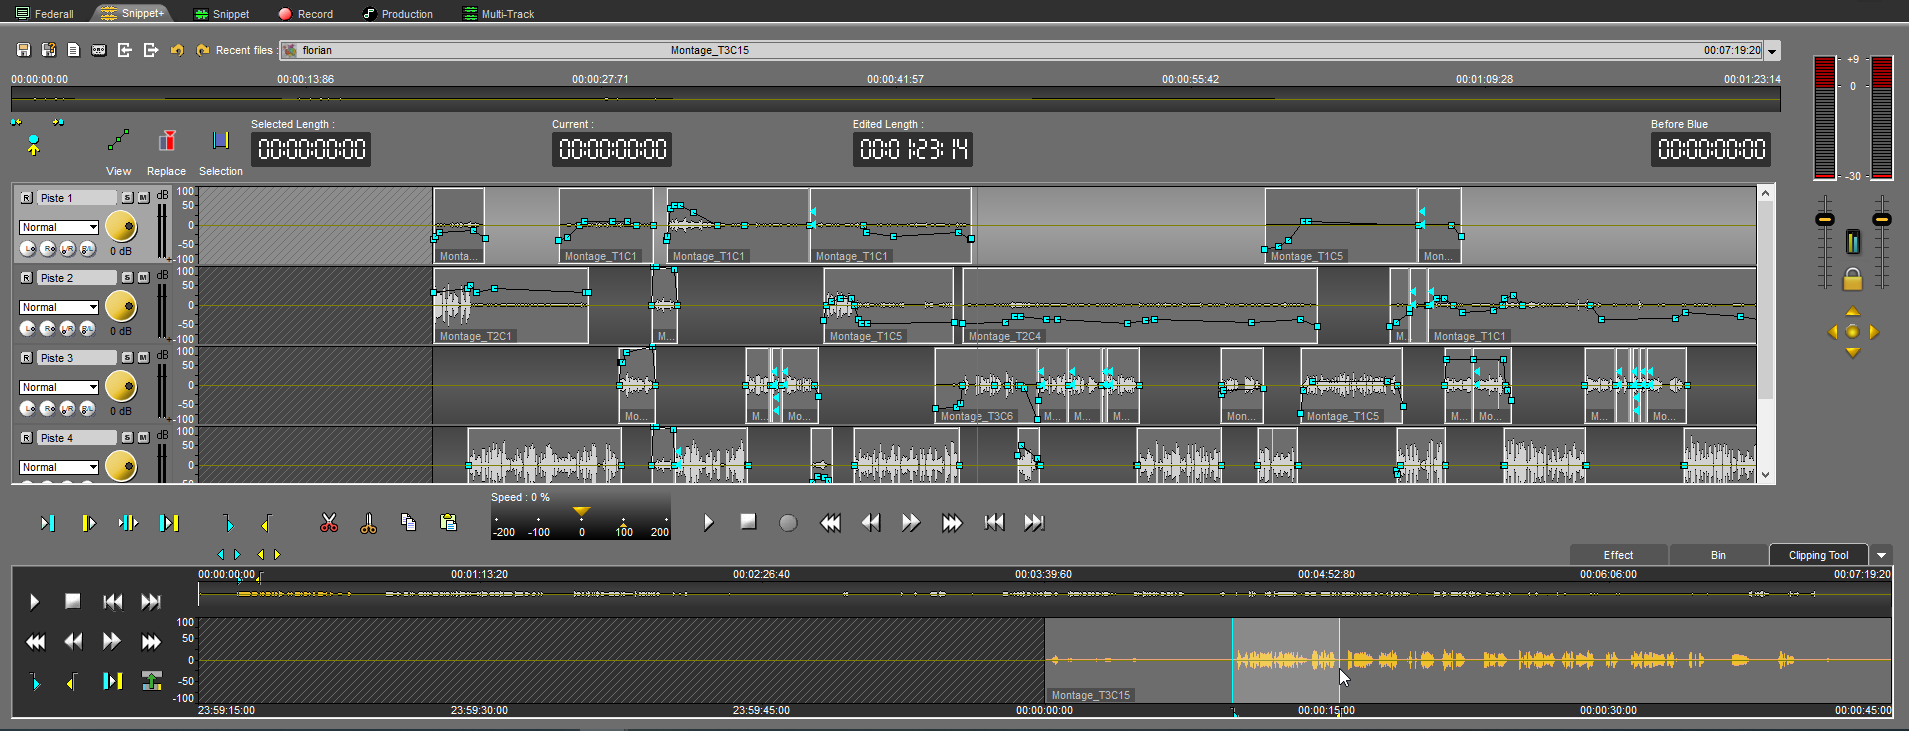The width and height of the screenshot is (1909, 731).
Task: Click the Paste clipboard icon in edit toolbar
Action: (448, 522)
